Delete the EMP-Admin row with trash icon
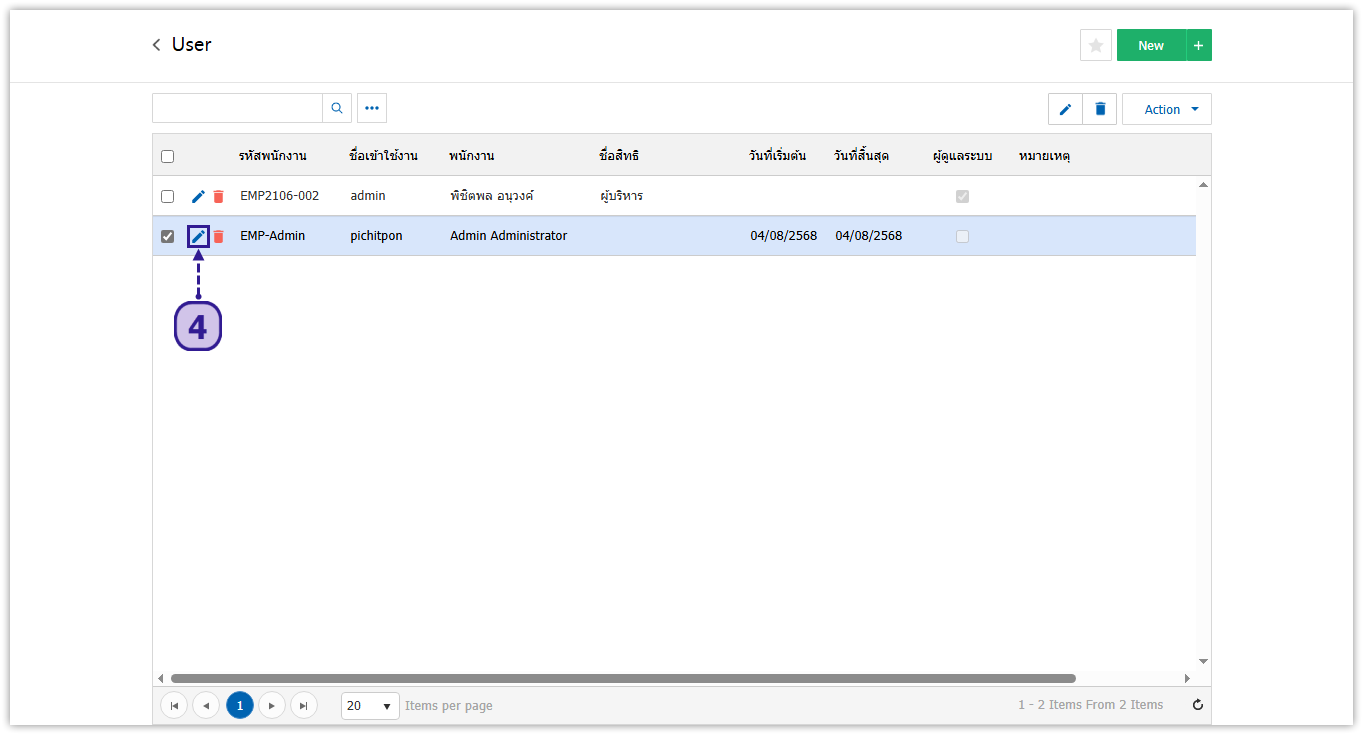The width and height of the screenshot is (1363, 735). pyautogui.click(x=218, y=236)
